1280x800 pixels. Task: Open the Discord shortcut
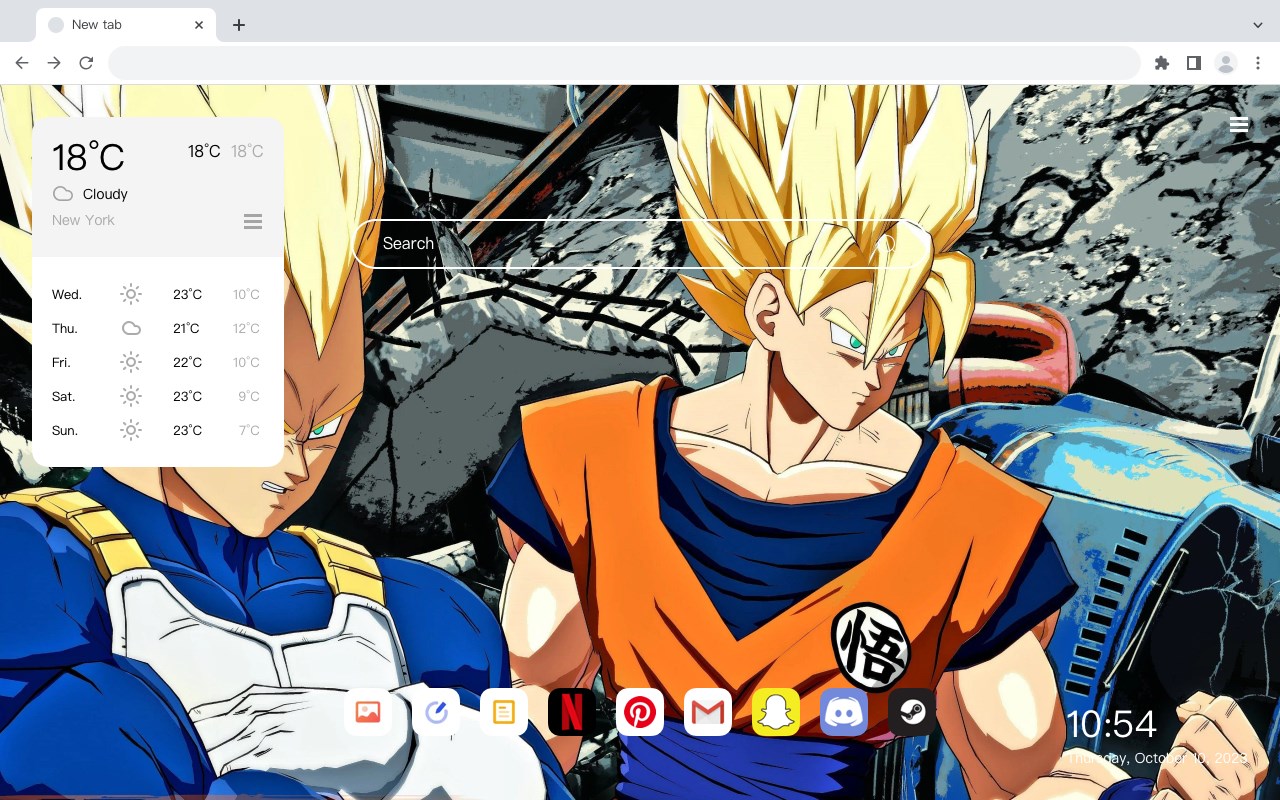tap(844, 712)
